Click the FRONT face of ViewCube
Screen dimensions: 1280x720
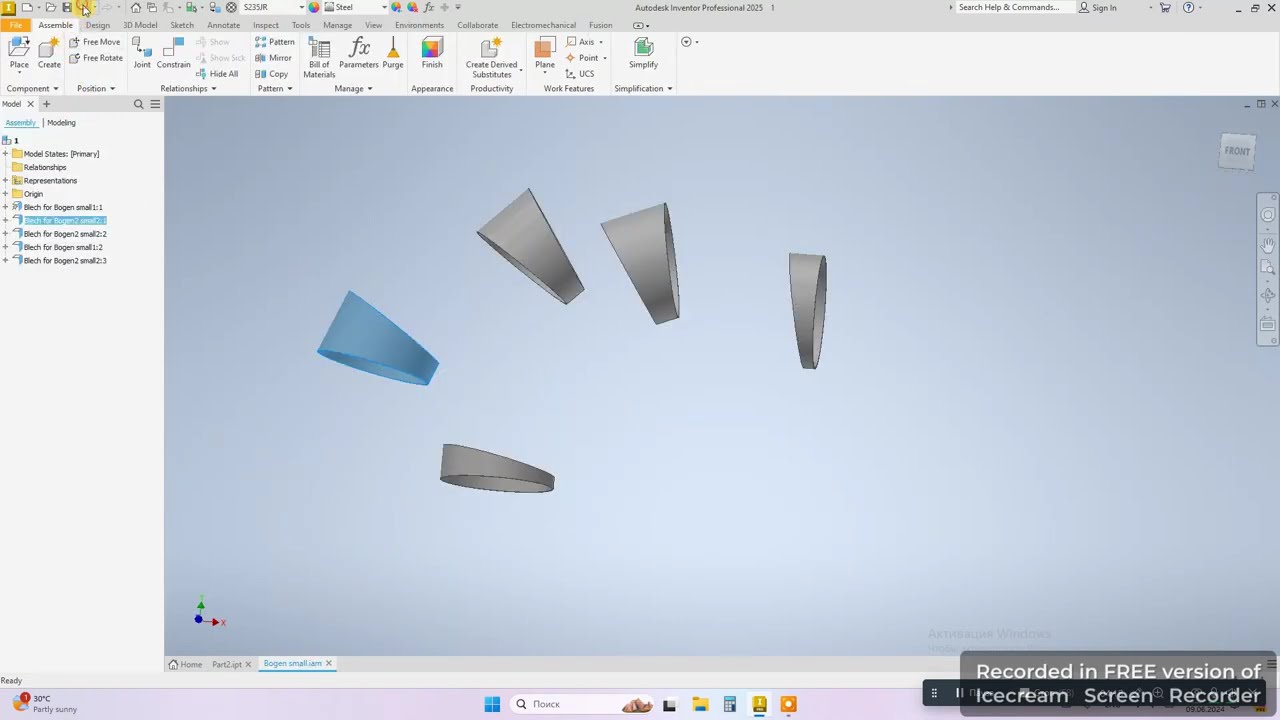[1237, 151]
